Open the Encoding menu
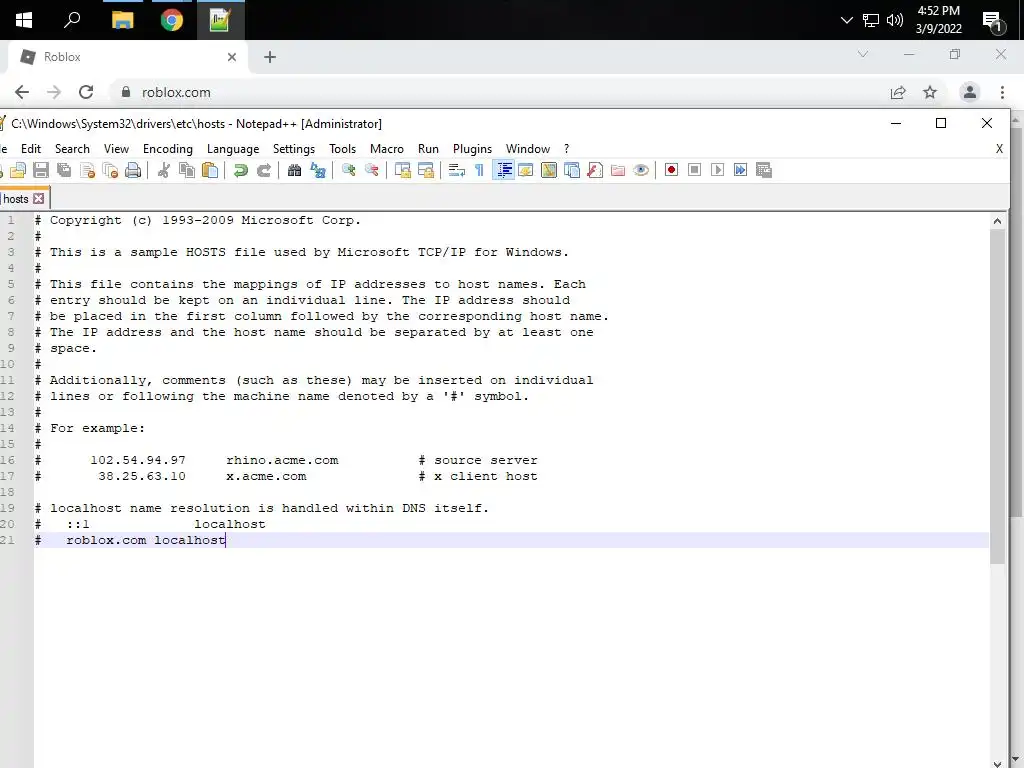Screen dimensions: 1024x768 pos(168,149)
